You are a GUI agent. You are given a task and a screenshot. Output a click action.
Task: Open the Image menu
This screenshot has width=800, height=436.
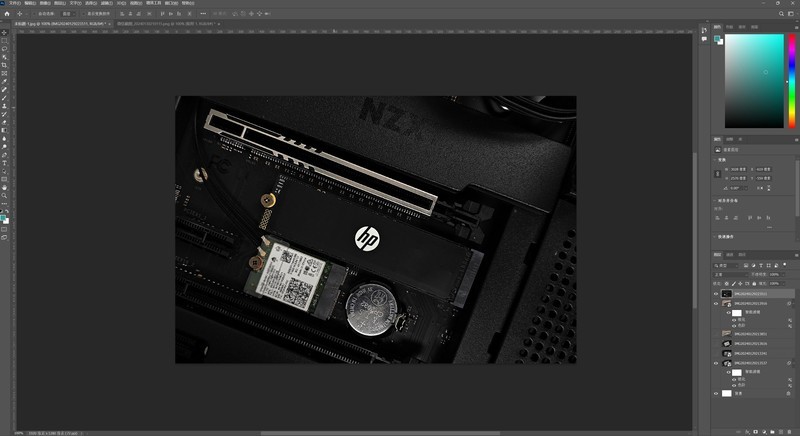click(45, 3)
